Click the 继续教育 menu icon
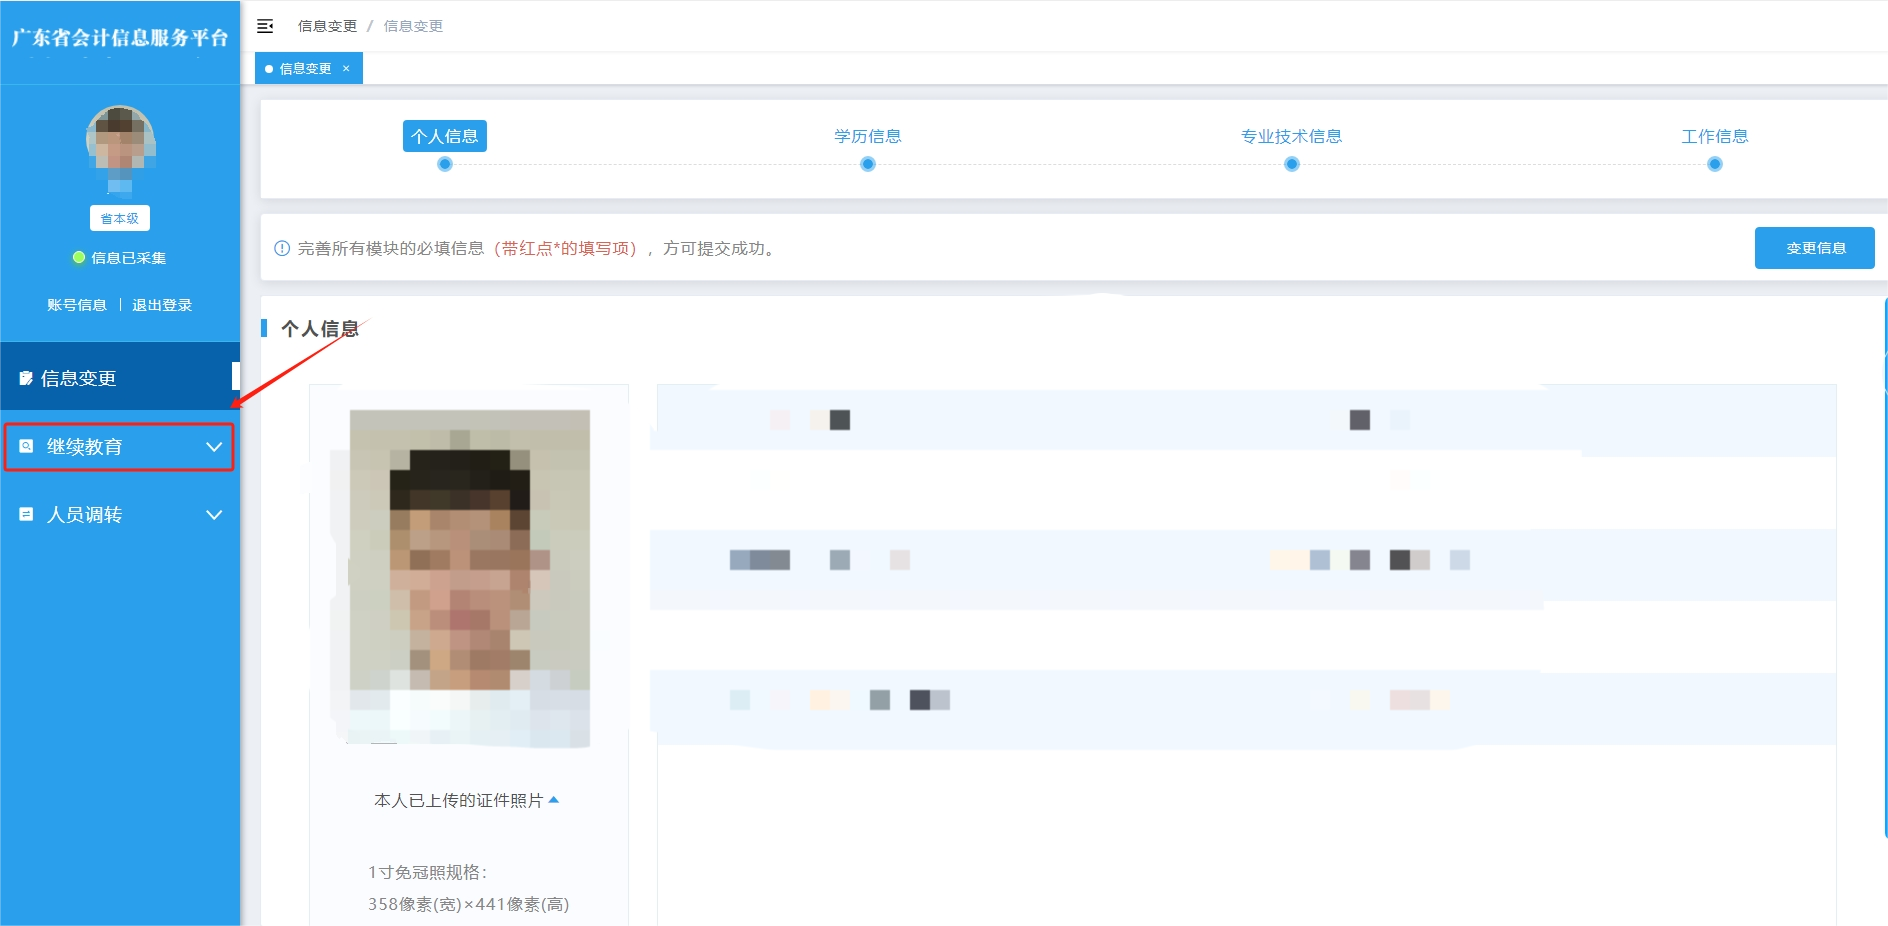The height and width of the screenshot is (926, 1888). click(27, 447)
